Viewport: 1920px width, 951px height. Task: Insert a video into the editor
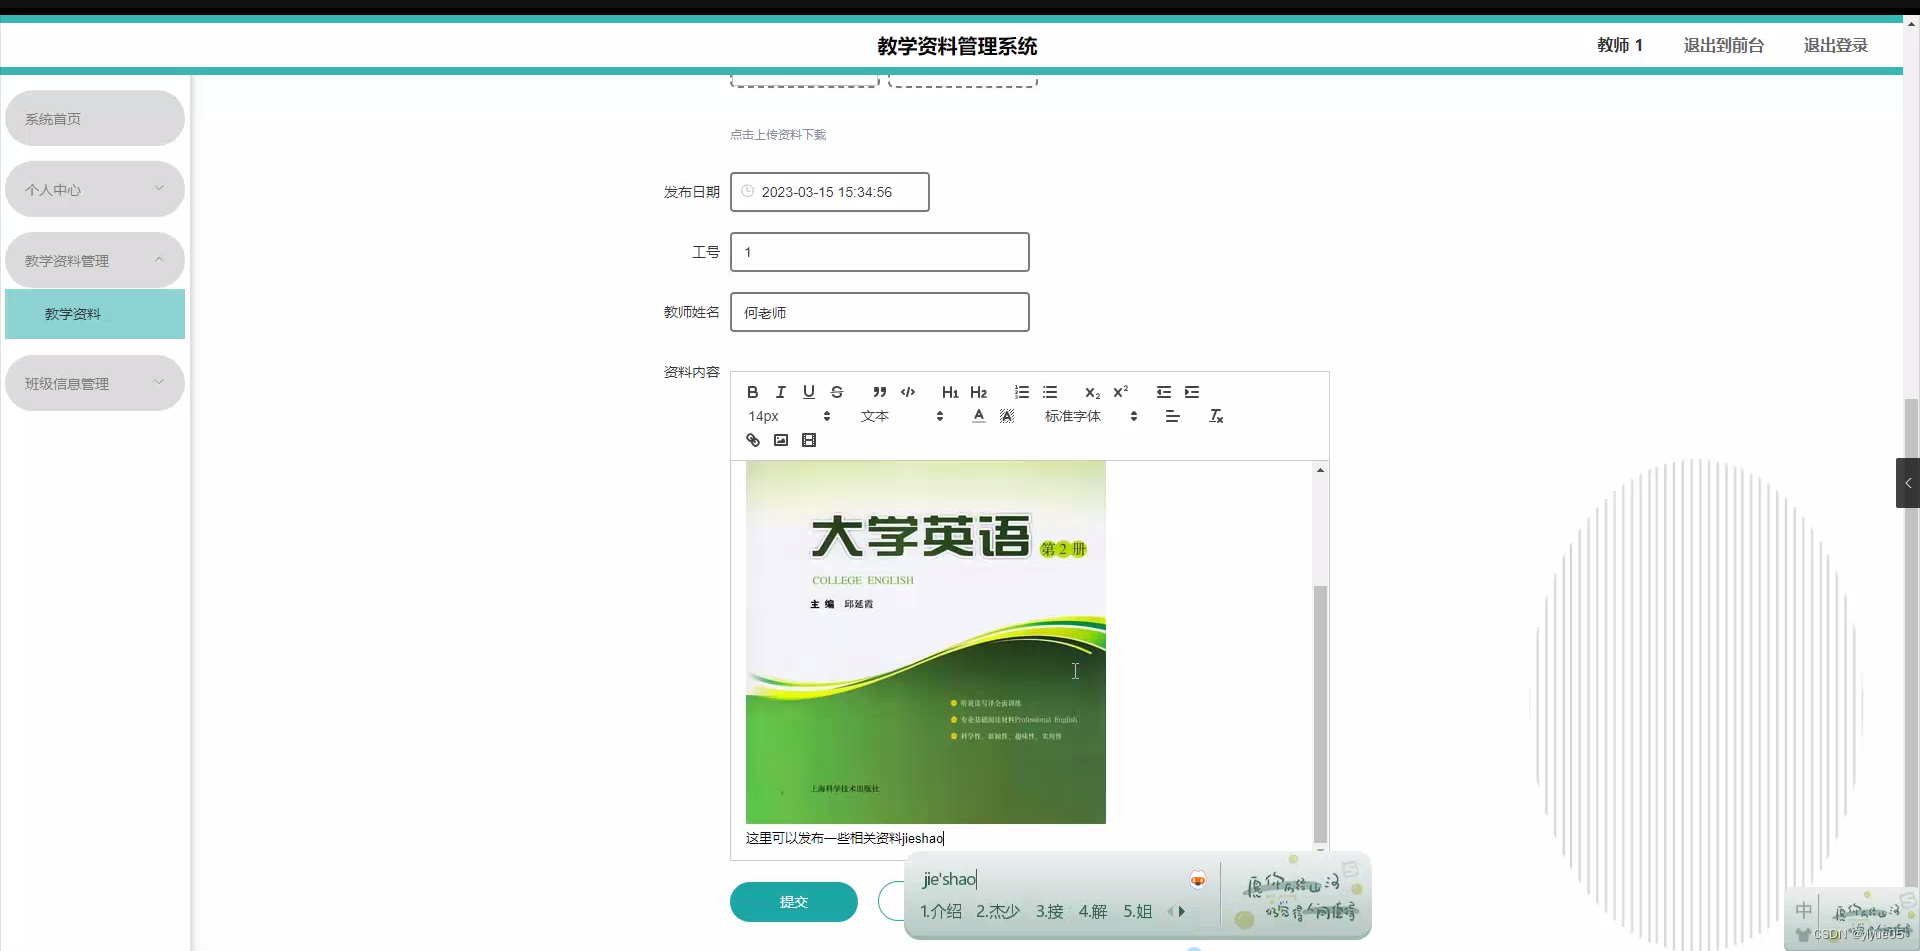[809, 440]
